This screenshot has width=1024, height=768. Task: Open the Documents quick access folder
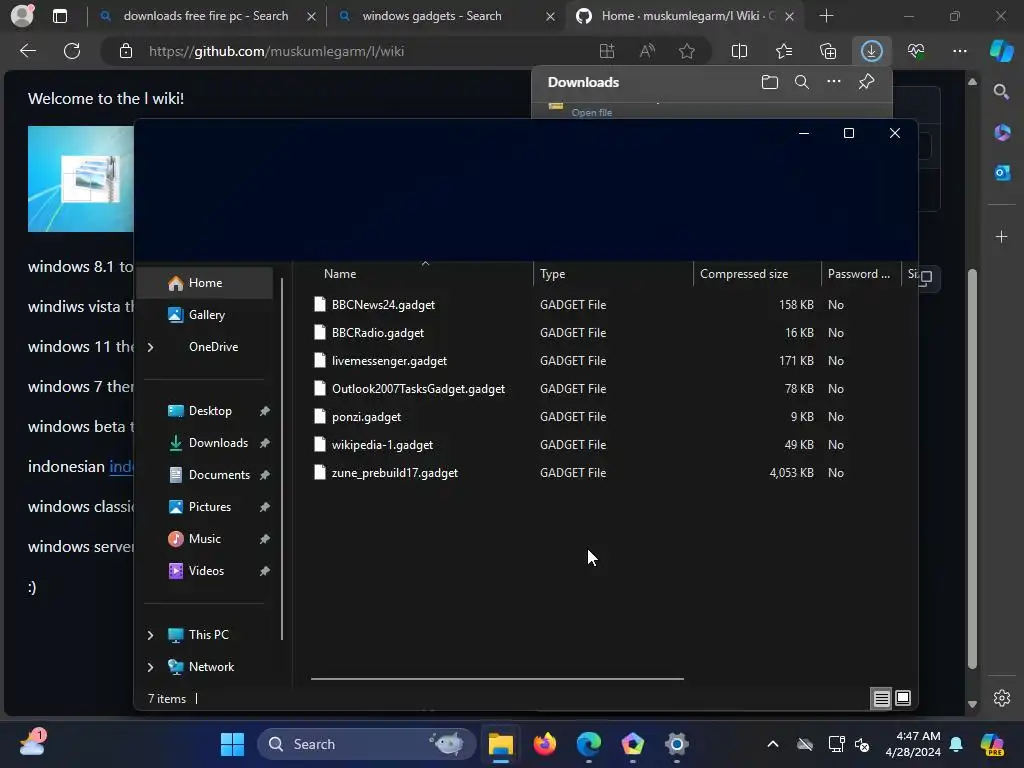pos(219,475)
